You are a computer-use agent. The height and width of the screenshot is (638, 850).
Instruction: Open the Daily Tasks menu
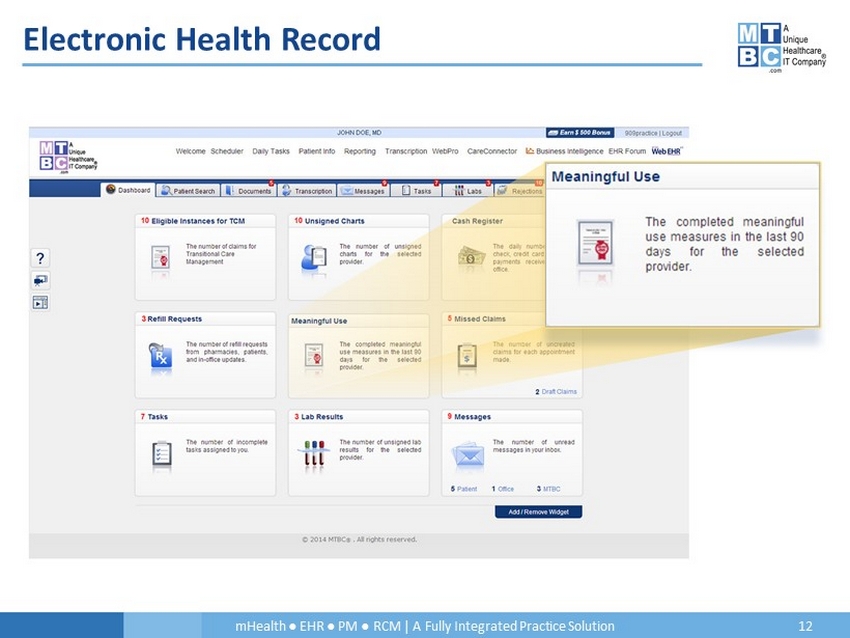(x=271, y=151)
